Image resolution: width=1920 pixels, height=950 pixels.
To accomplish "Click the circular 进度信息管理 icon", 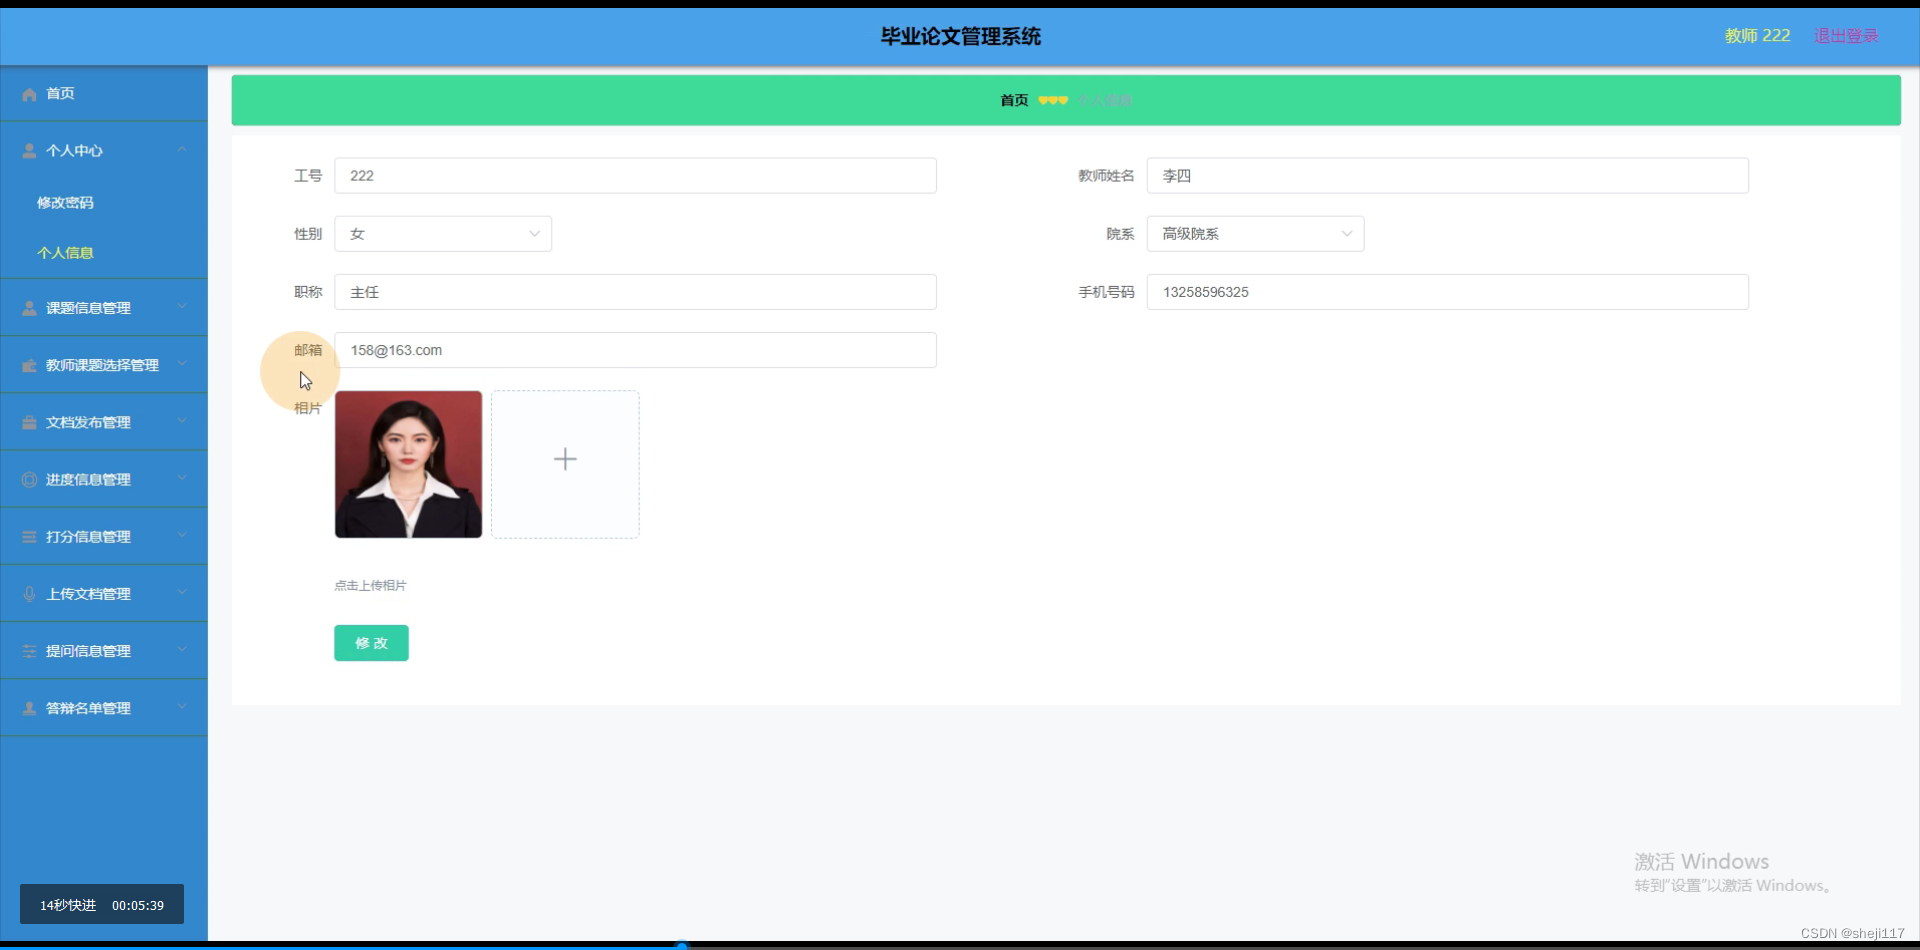I will pyautogui.click(x=28, y=478).
